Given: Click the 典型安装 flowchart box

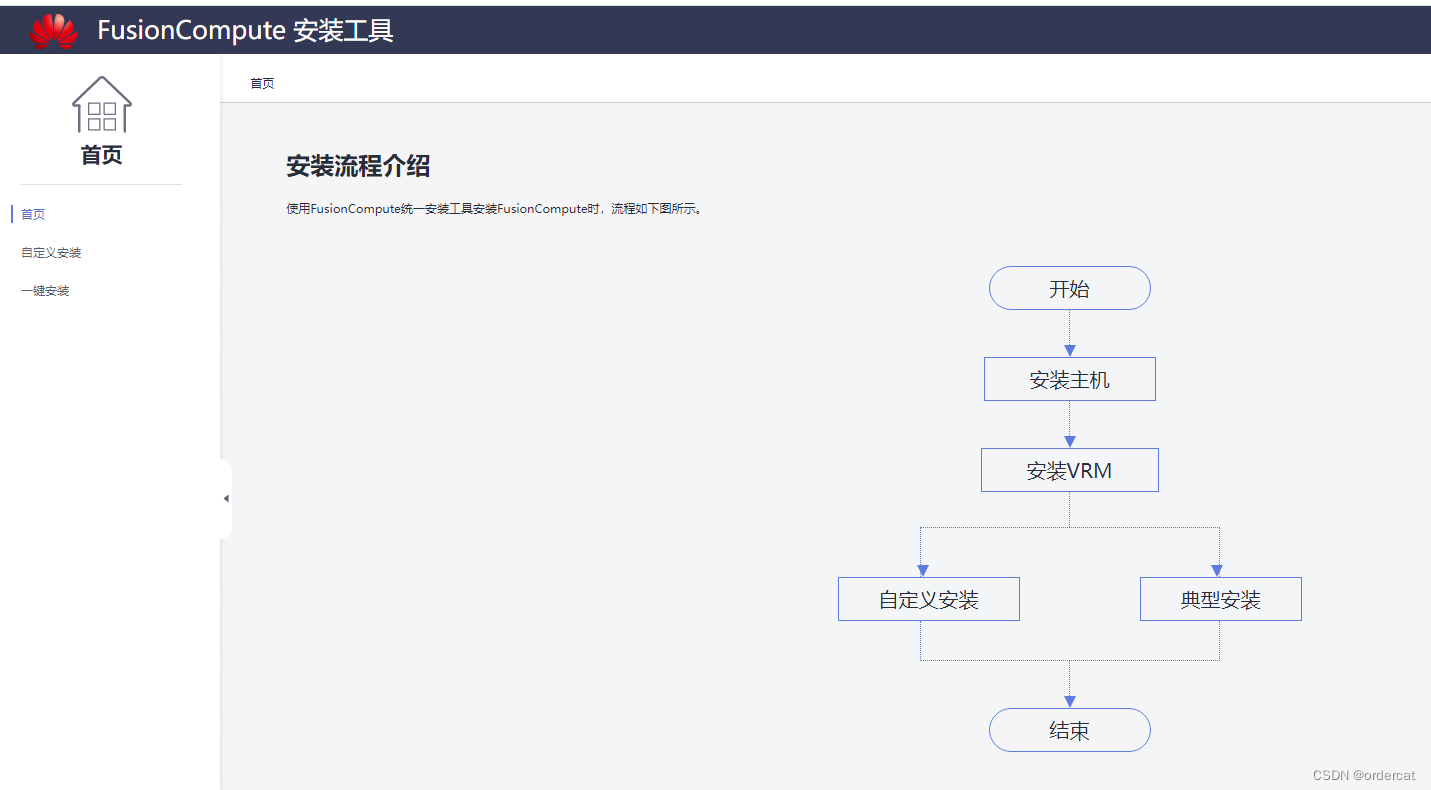Looking at the screenshot, I should coord(1220,599).
